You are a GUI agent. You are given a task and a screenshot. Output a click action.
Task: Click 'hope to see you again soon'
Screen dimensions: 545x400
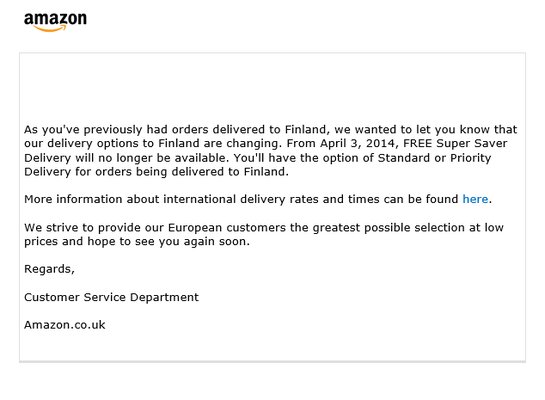click(168, 242)
